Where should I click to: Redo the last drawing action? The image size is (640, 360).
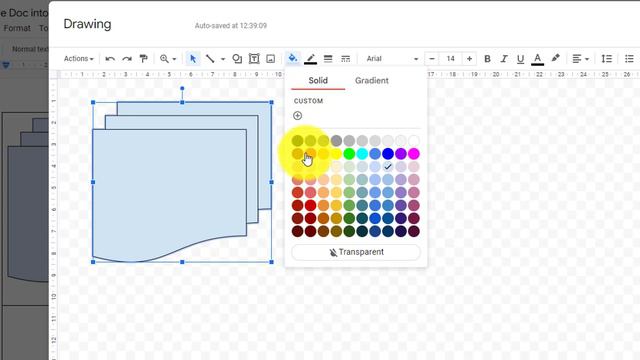coord(127,59)
